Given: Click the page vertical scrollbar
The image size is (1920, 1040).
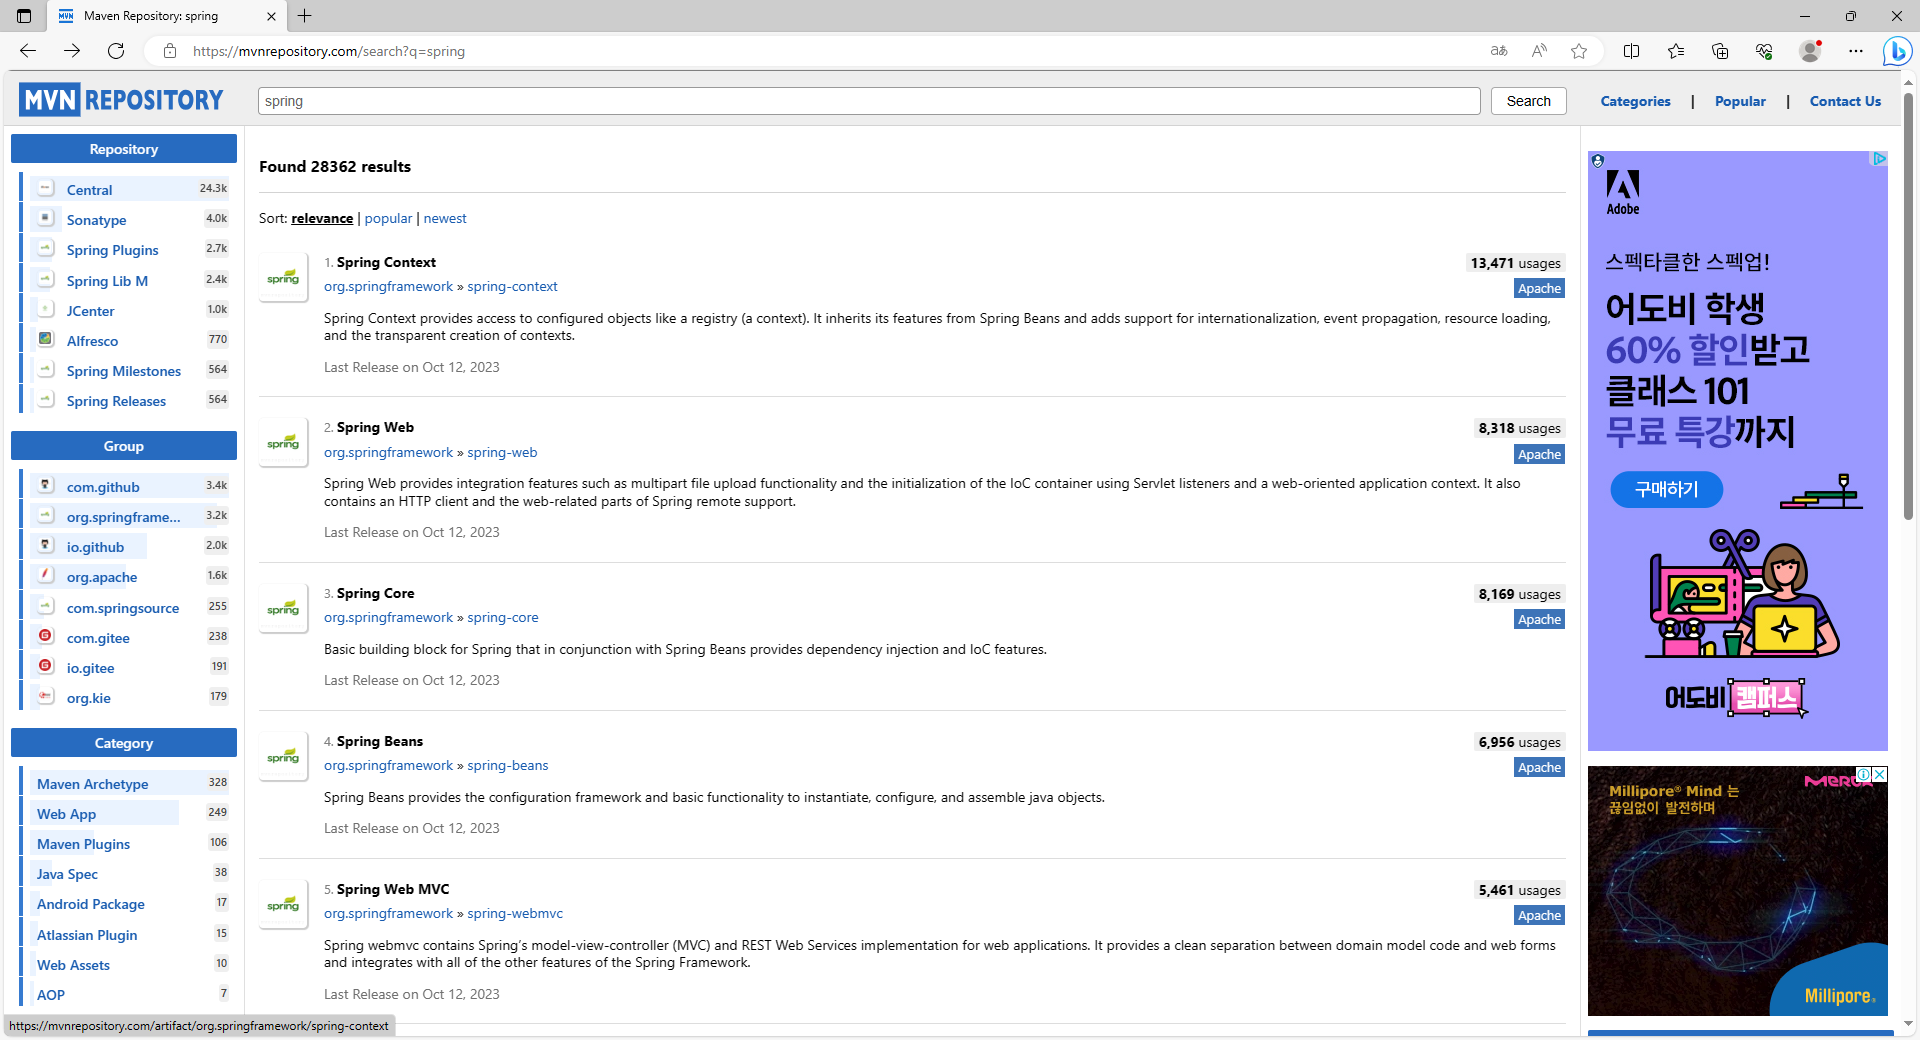Looking at the screenshot, I should coord(1908,305).
